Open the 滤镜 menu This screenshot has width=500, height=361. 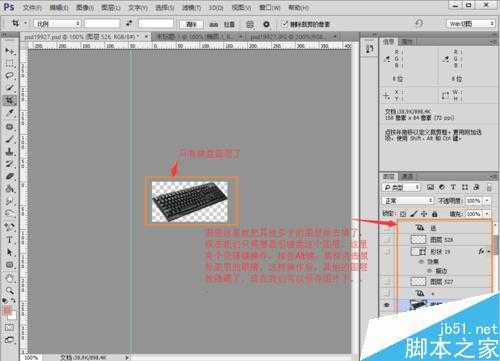pyautogui.click(x=191, y=7)
